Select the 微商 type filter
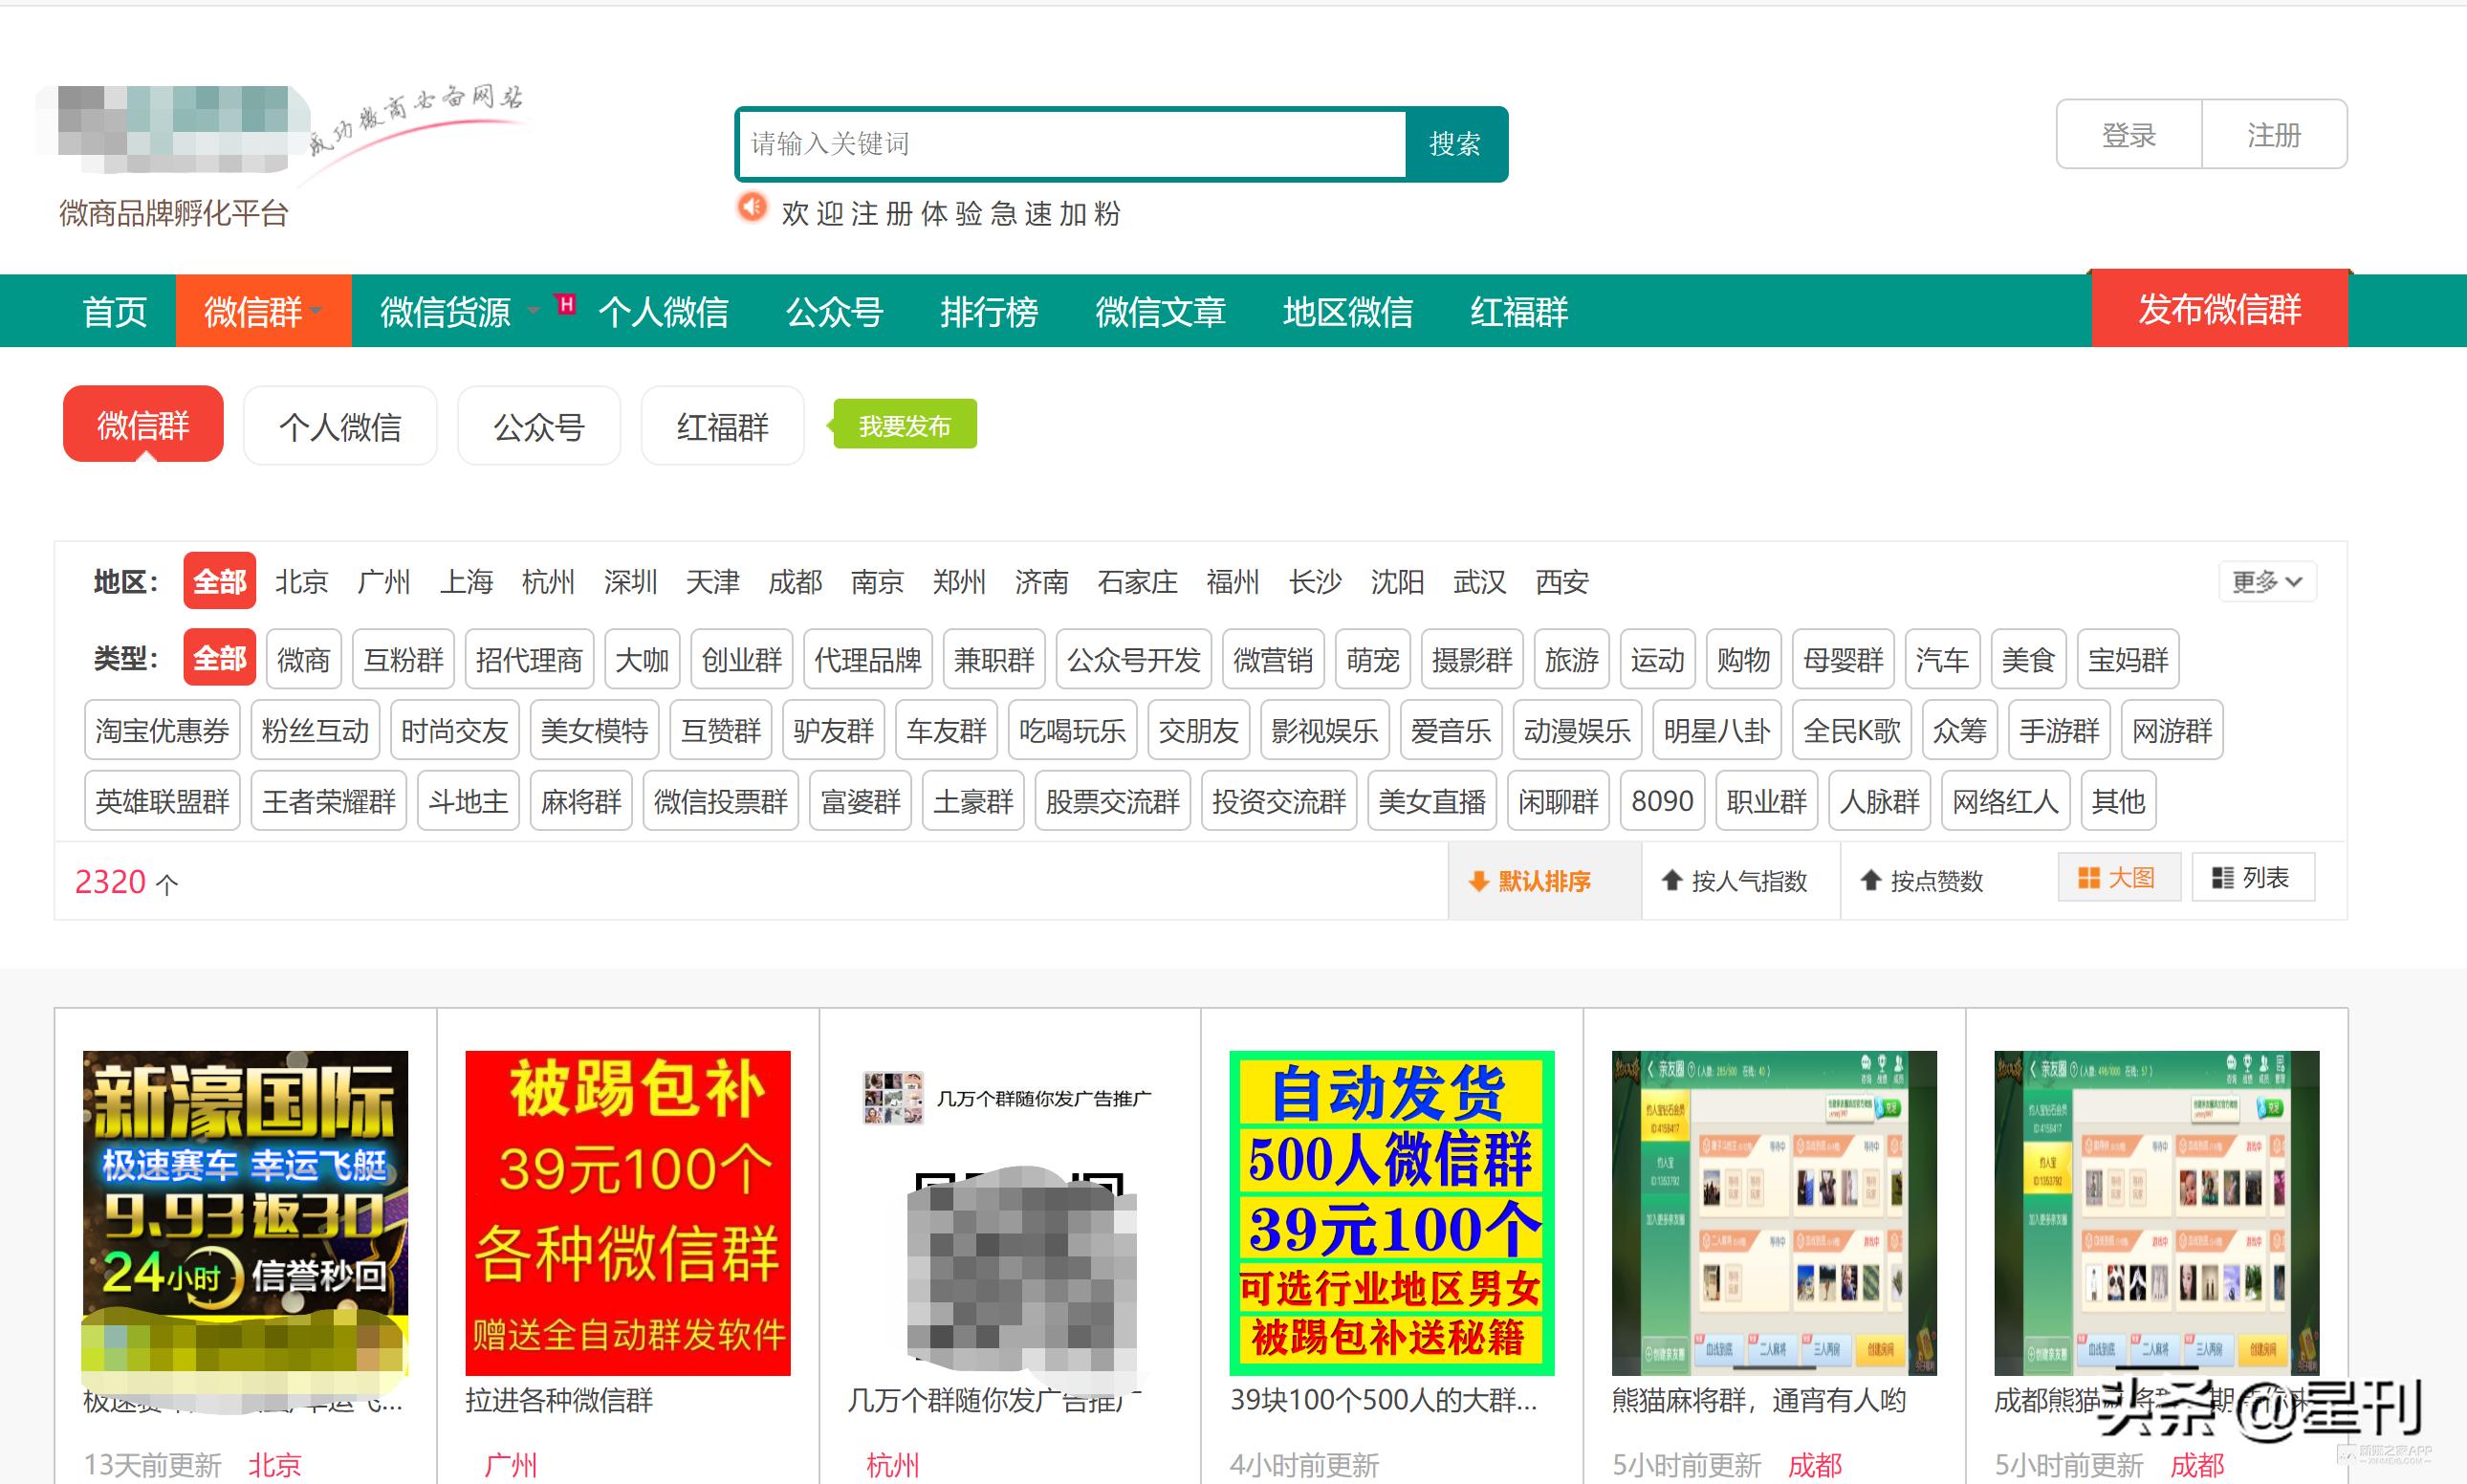 coord(302,659)
